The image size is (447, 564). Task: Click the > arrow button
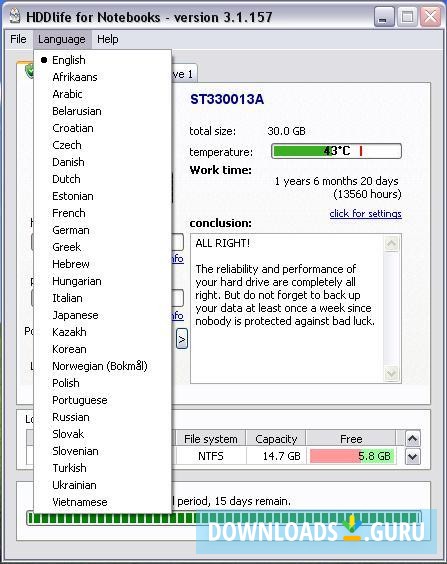(182, 339)
